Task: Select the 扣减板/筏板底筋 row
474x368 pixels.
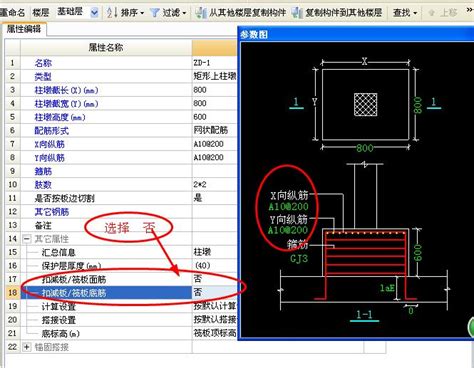Action: (106, 293)
